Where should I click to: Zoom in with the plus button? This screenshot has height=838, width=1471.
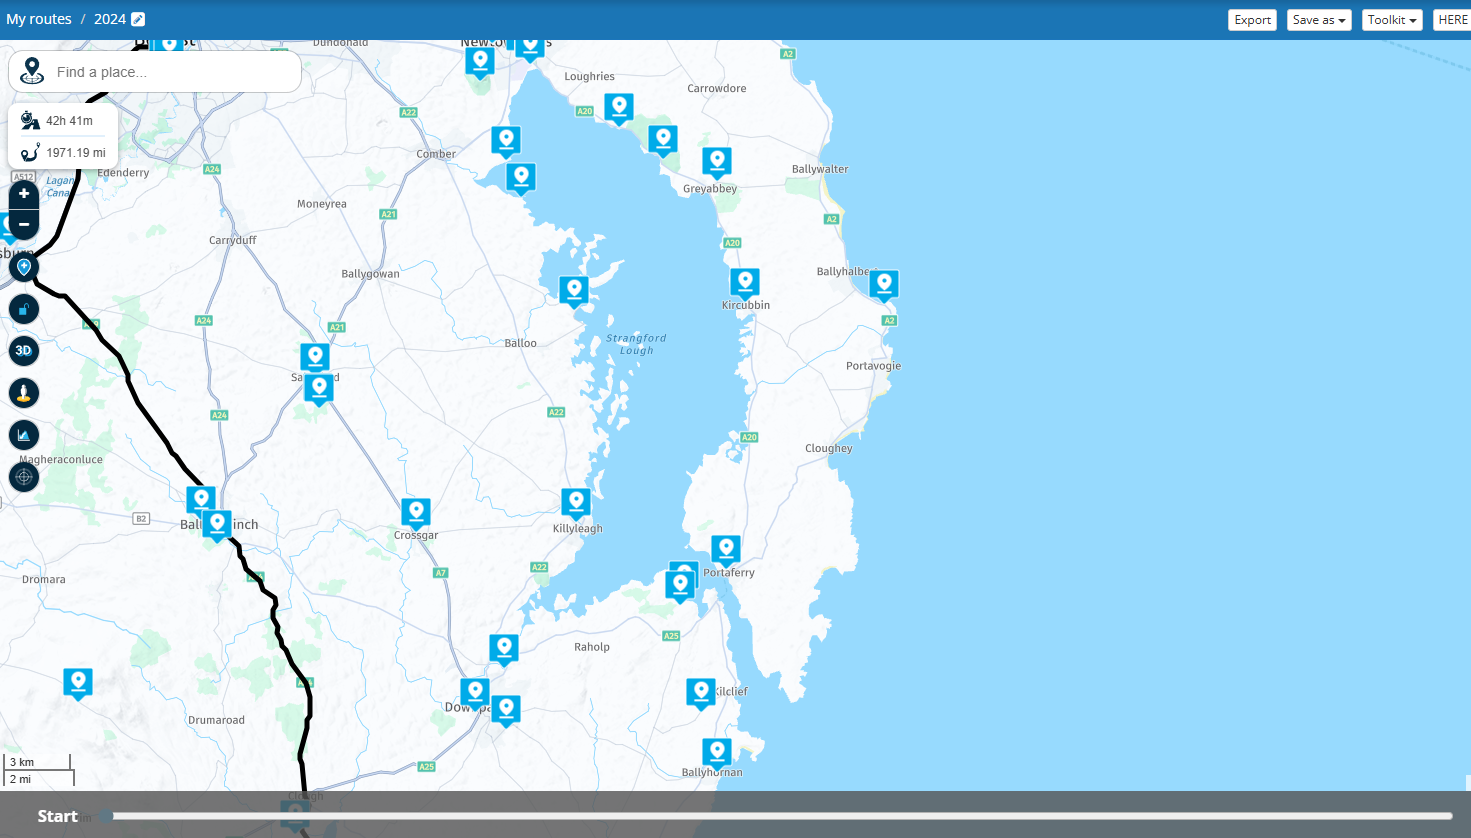pyautogui.click(x=24, y=194)
